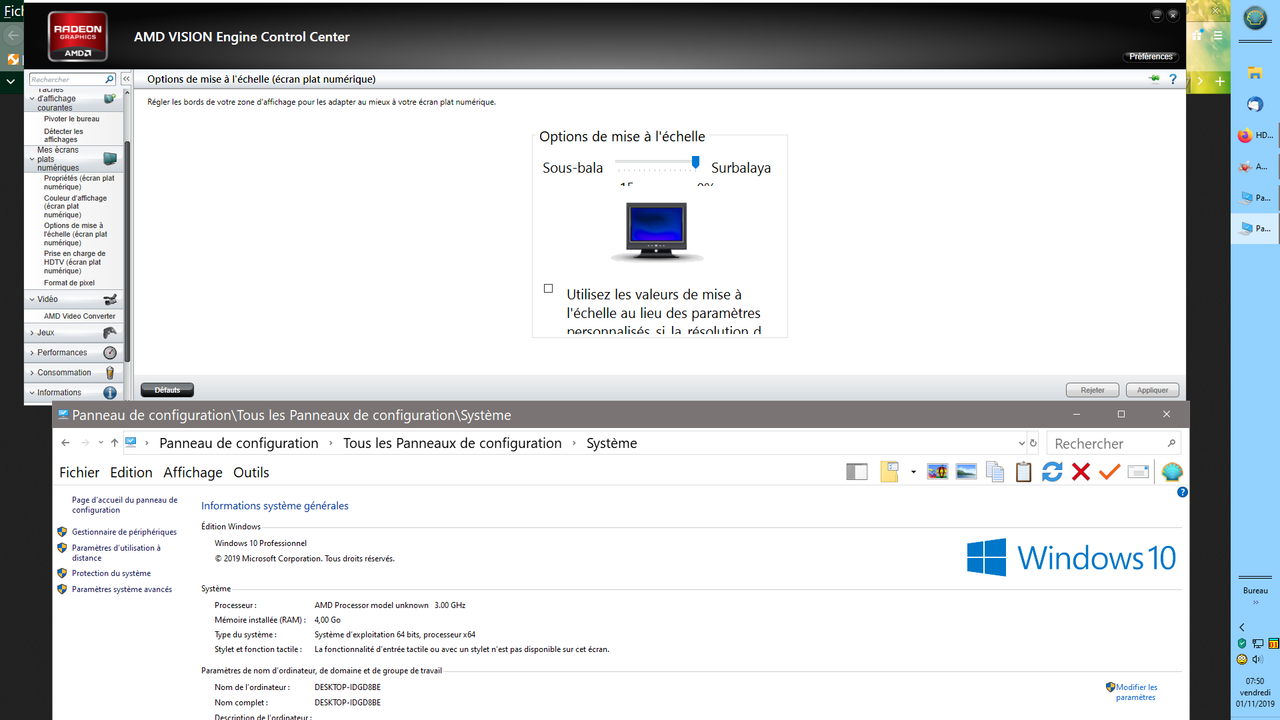1280x720 pixels.
Task: Click search magnifier in AMD sidebar
Action: [111, 79]
